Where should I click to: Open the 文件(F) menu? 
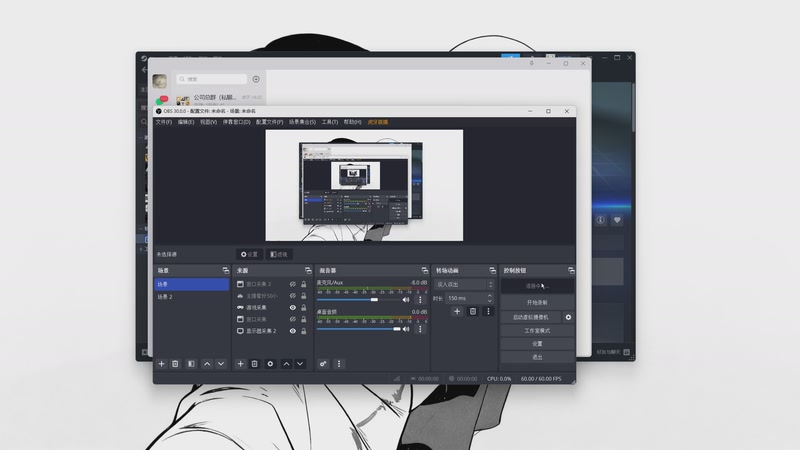163,122
